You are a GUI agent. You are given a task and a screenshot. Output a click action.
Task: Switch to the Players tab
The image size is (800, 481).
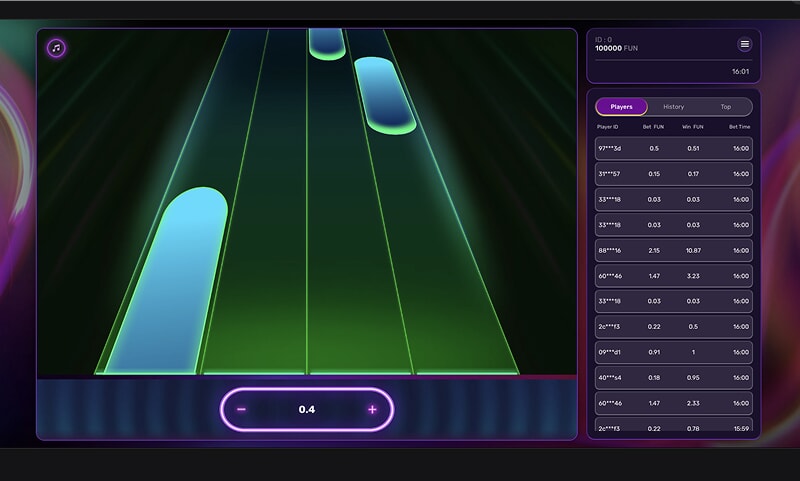(x=621, y=107)
